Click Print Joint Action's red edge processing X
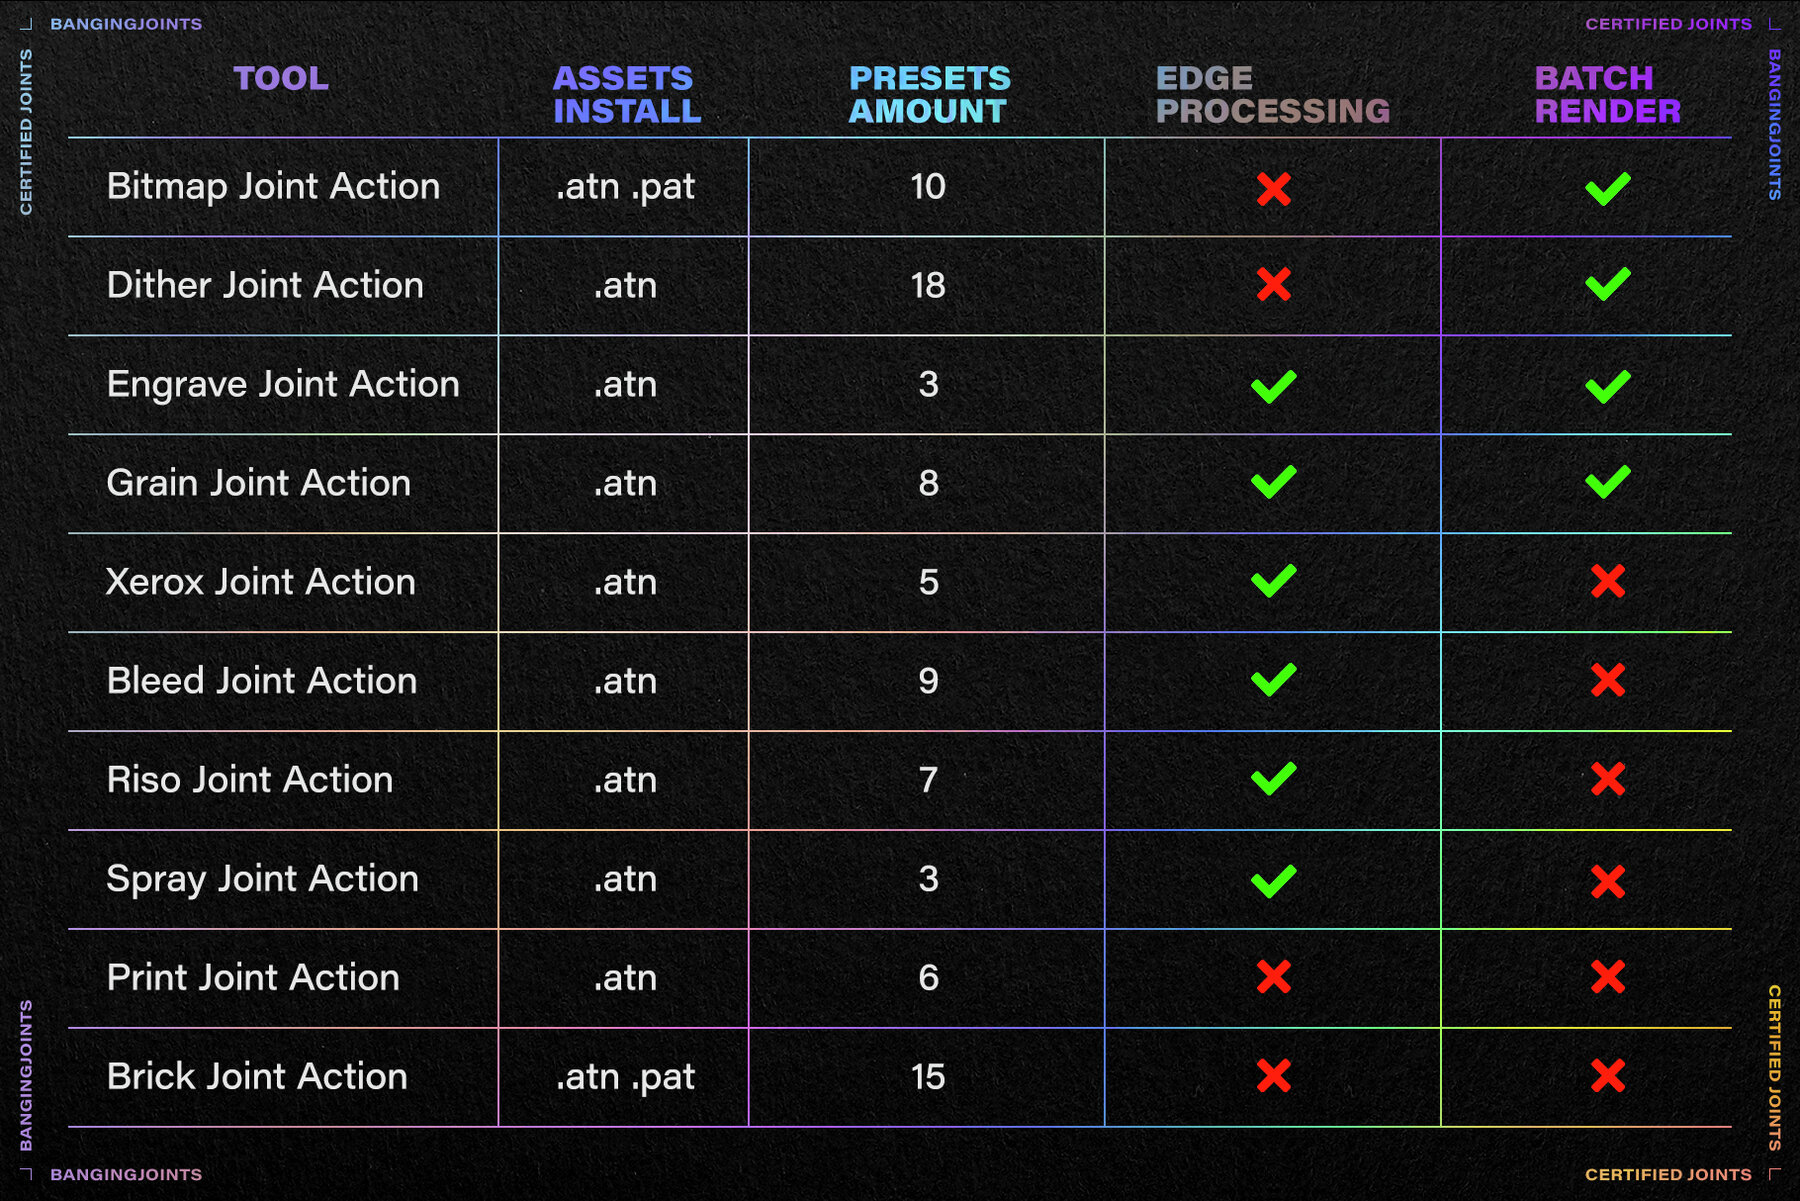The width and height of the screenshot is (1800, 1201). 1273,977
